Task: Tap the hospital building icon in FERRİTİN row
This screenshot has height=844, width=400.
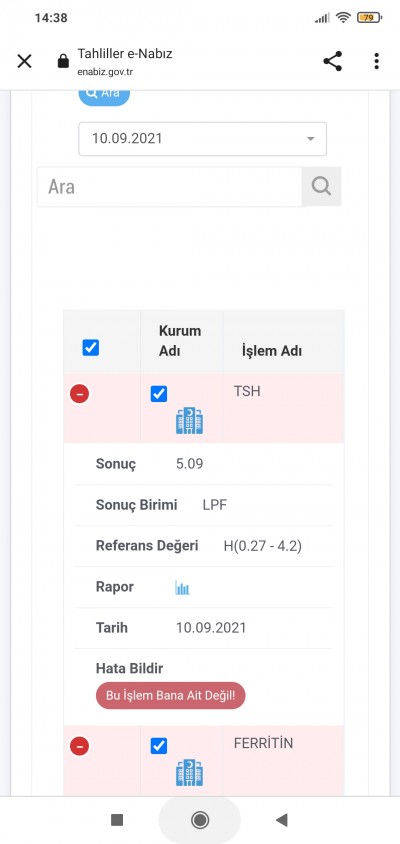Action: click(190, 773)
